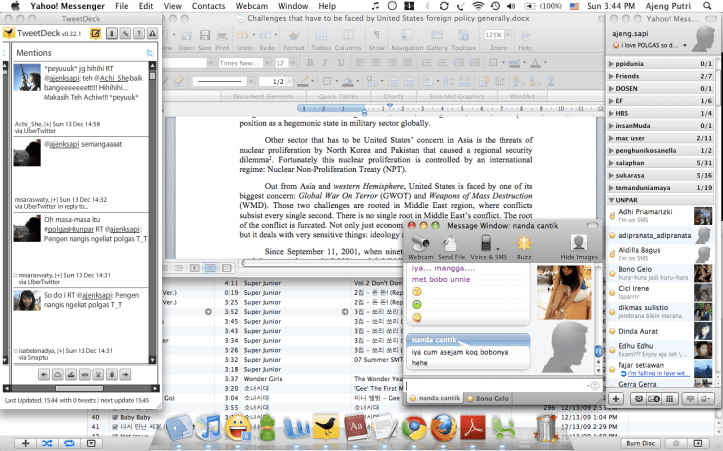
Task: Click the iTunes shuffle button
Action: (x=48, y=442)
